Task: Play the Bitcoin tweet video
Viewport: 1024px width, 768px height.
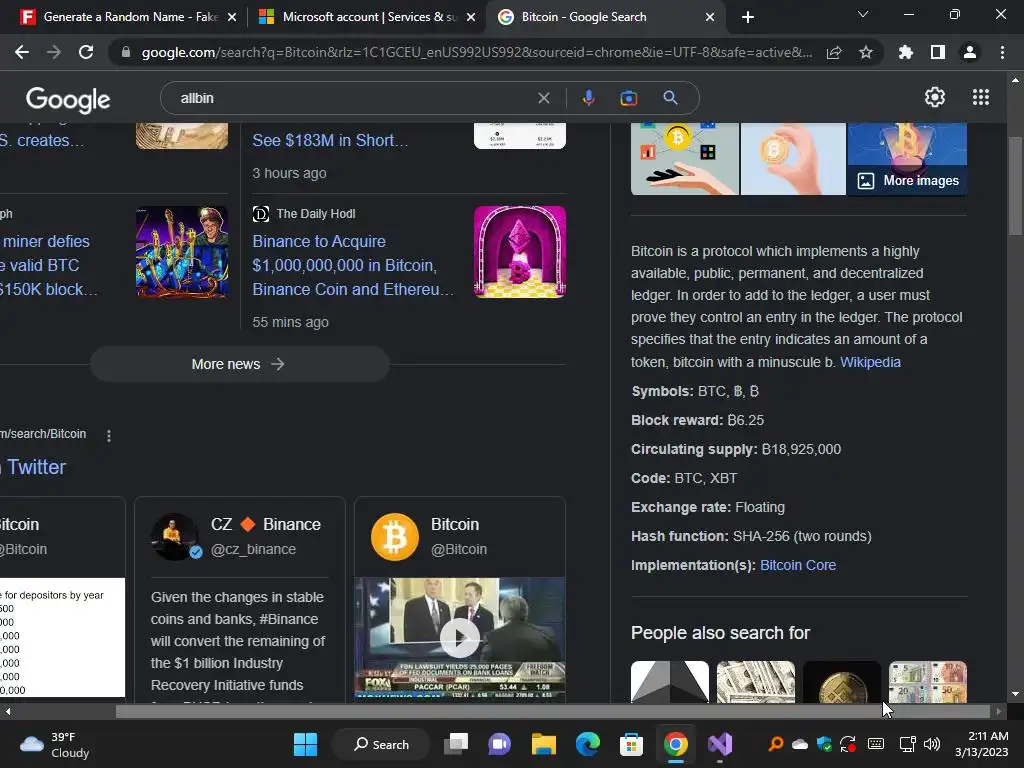Action: (x=460, y=638)
